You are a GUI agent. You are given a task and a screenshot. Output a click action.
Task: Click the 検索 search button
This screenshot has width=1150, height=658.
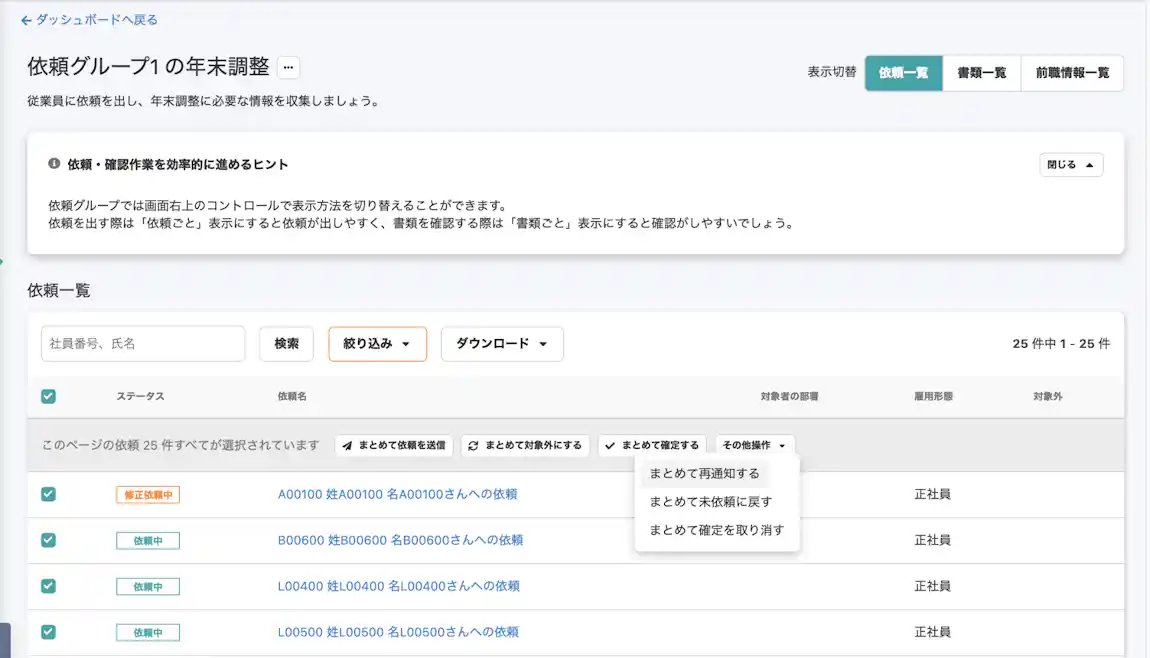pos(286,343)
